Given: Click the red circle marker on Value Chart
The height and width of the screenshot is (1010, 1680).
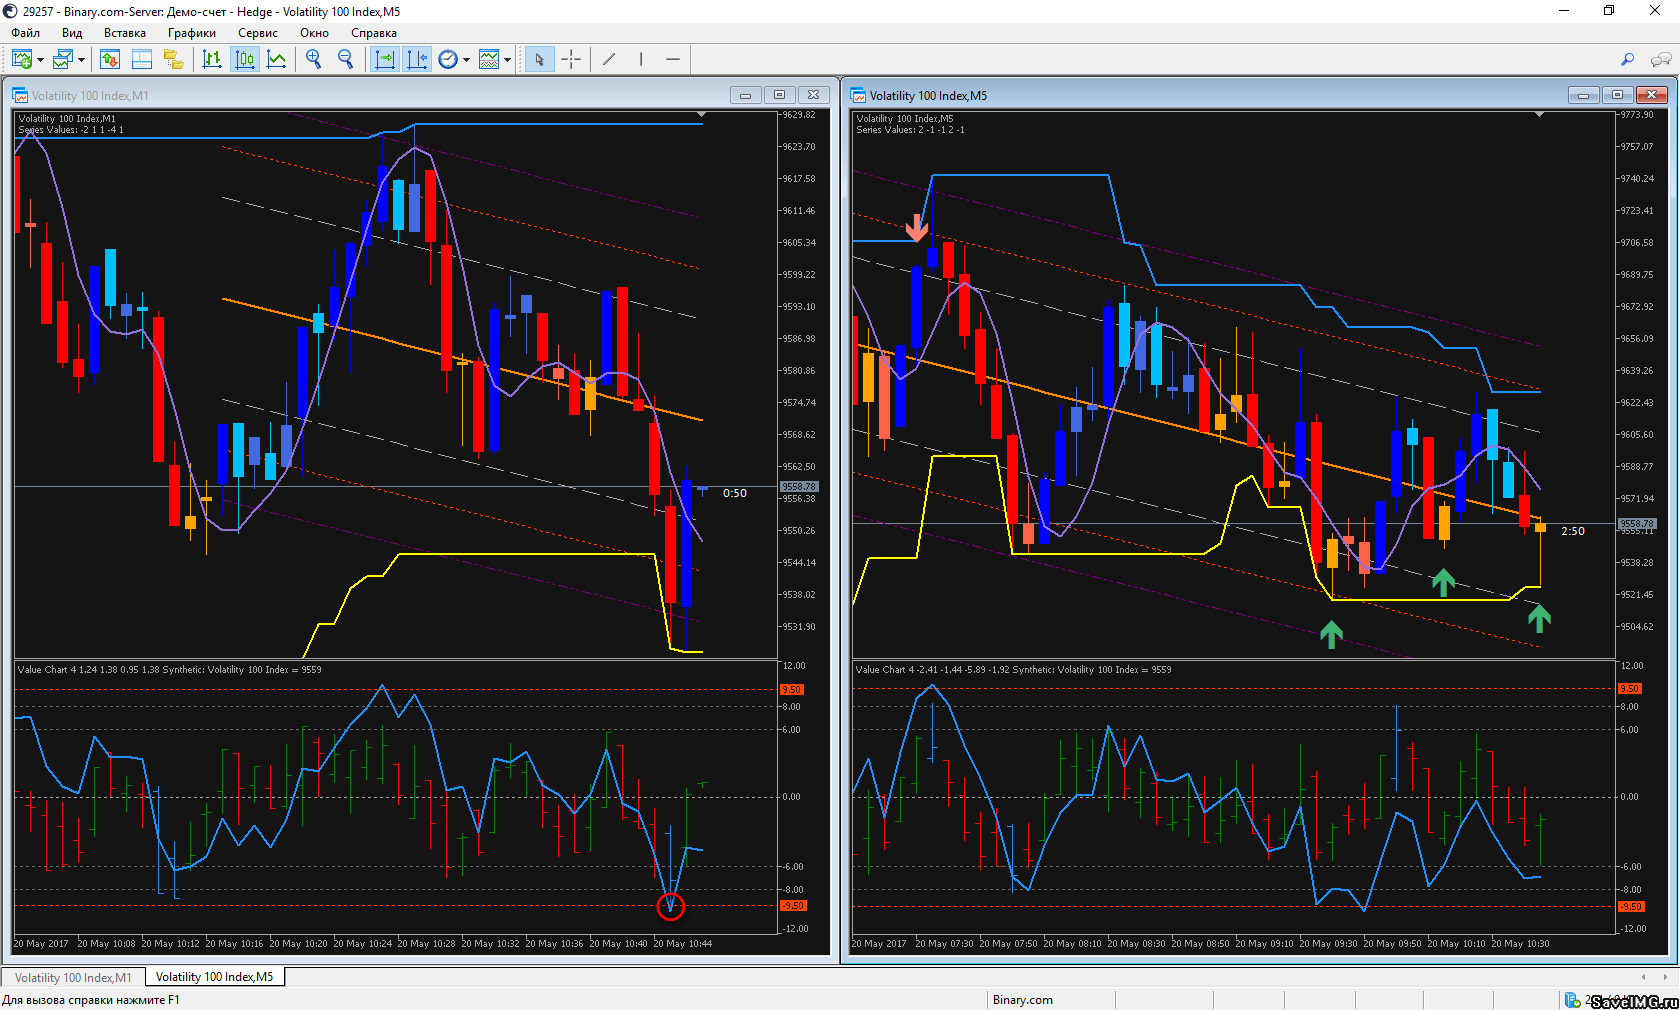Looking at the screenshot, I should point(670,907).
